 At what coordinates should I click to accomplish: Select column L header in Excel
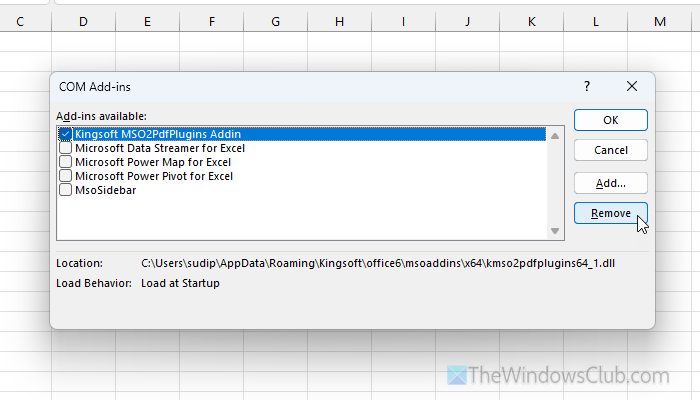point(596,21)
